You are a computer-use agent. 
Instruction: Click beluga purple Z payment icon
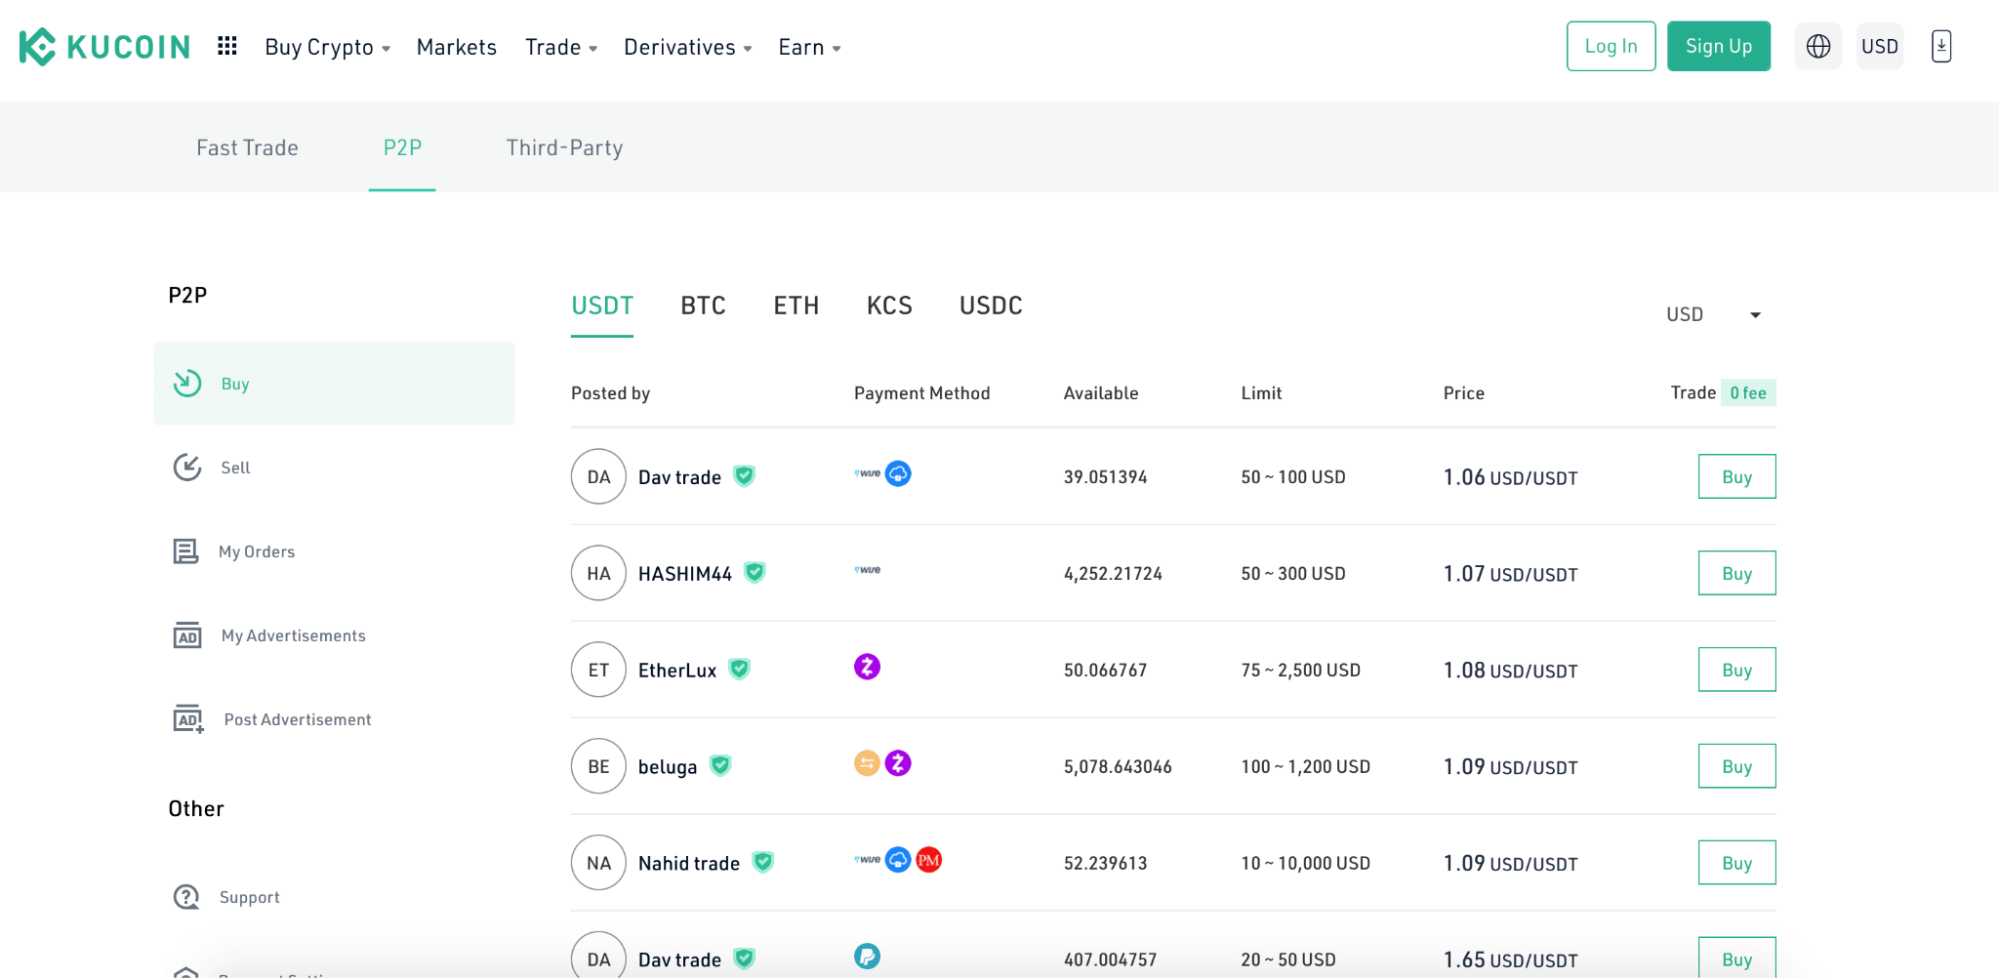coord(898,763)
